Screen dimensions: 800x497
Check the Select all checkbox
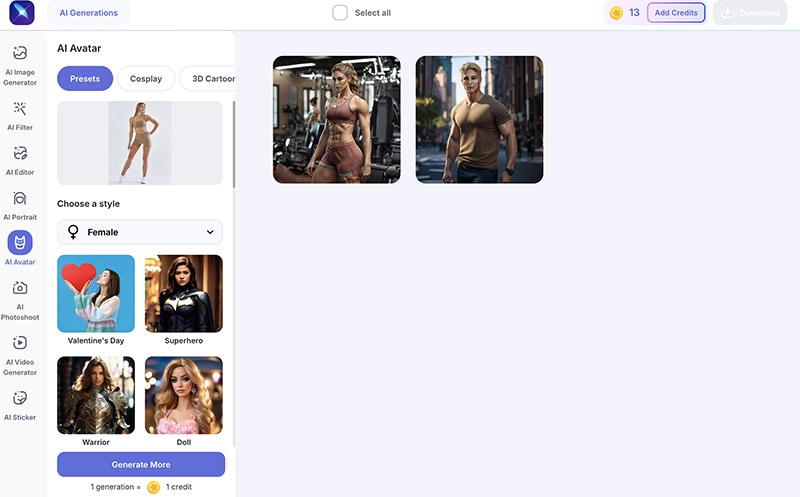coord(340,13)
